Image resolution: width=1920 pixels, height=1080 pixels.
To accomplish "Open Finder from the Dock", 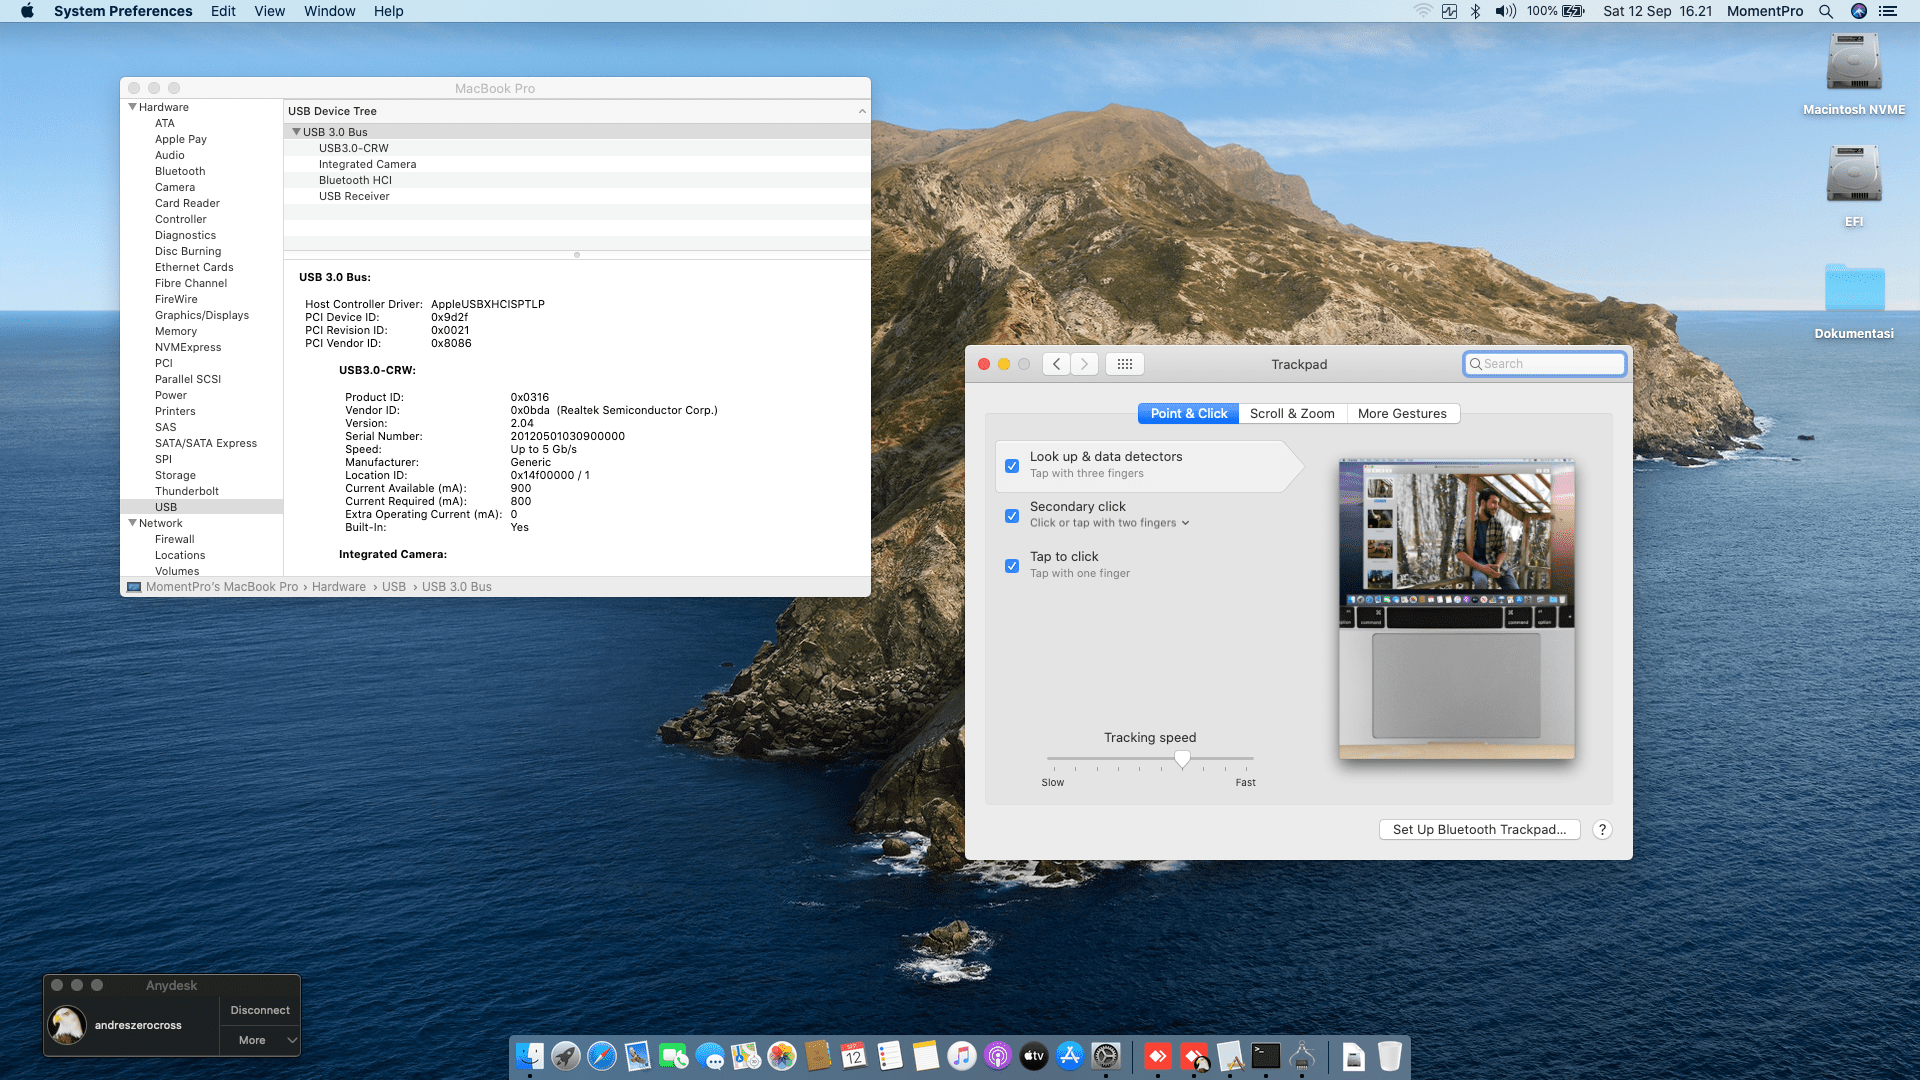I will (530, 1056).
